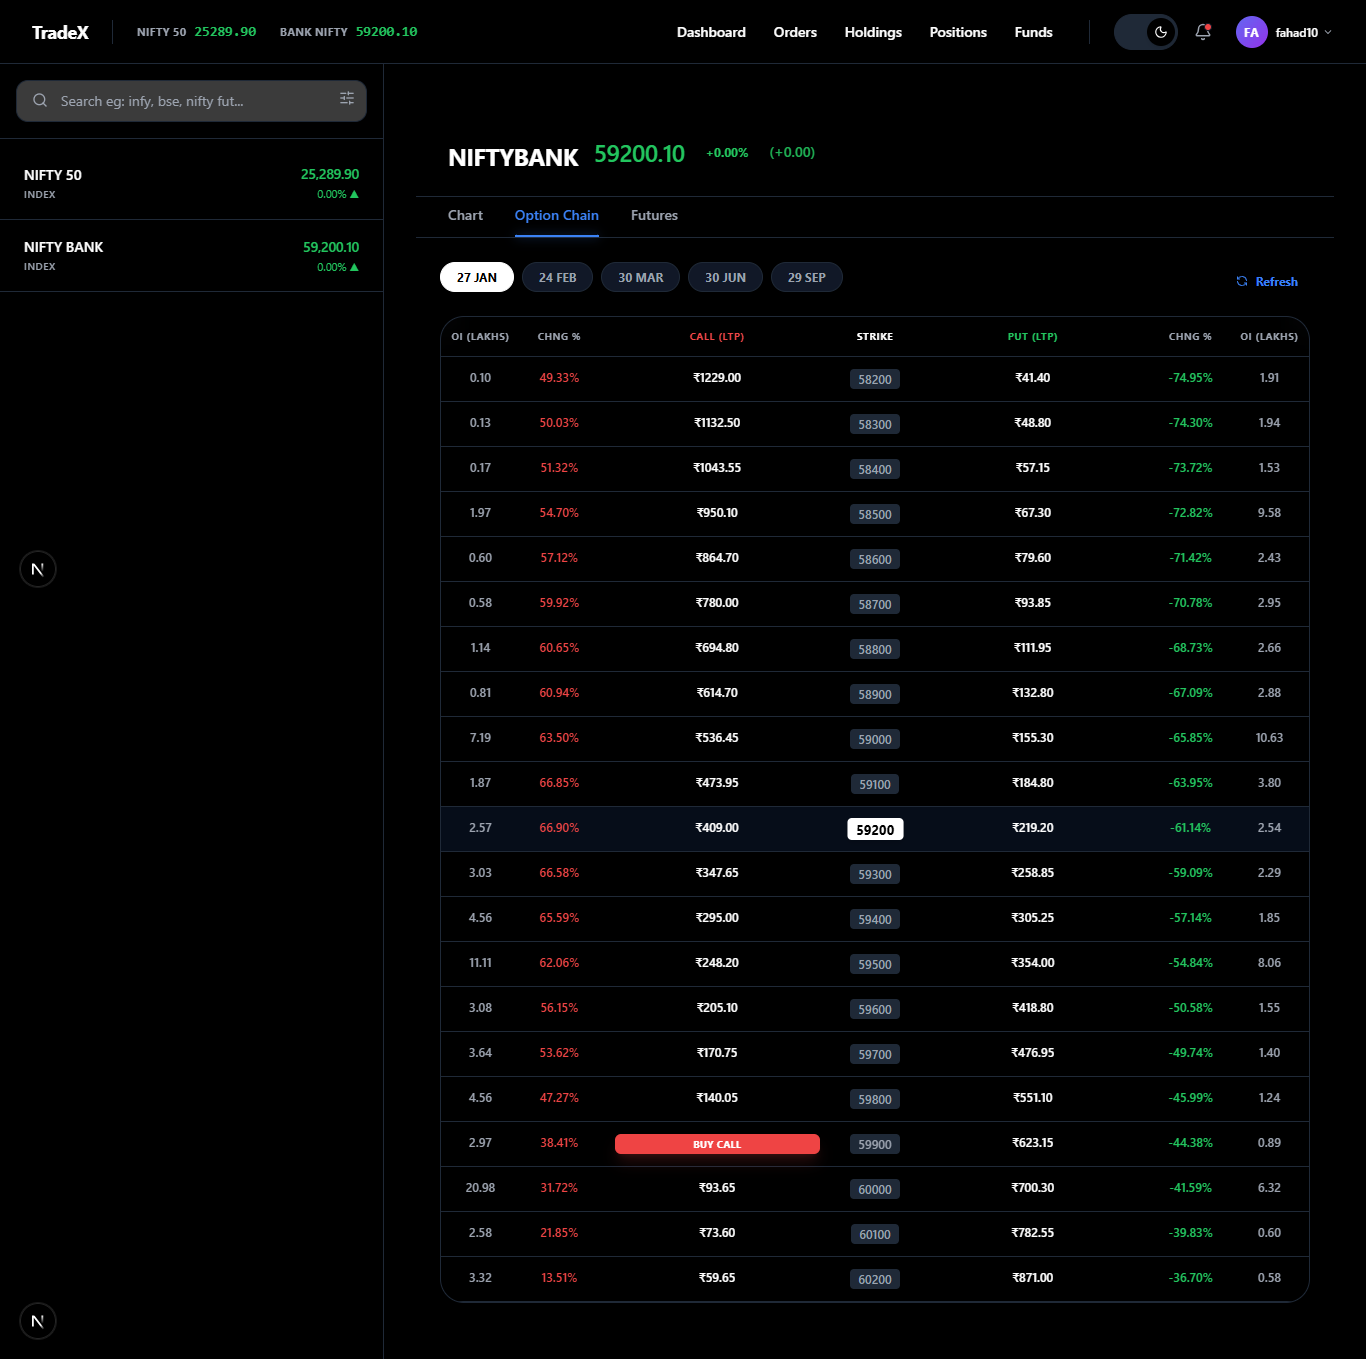Click the CALL (LTP) column header

point(717,337)
